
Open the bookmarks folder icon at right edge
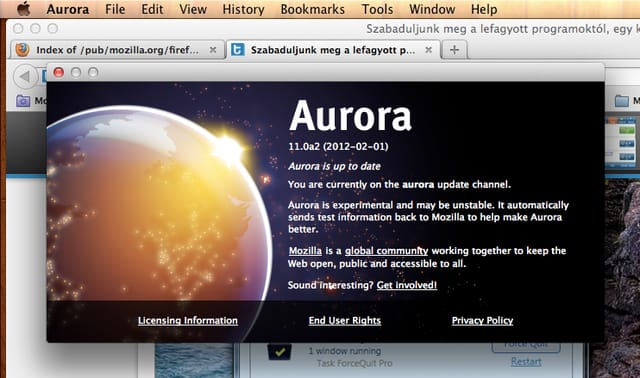coord(621,100)
